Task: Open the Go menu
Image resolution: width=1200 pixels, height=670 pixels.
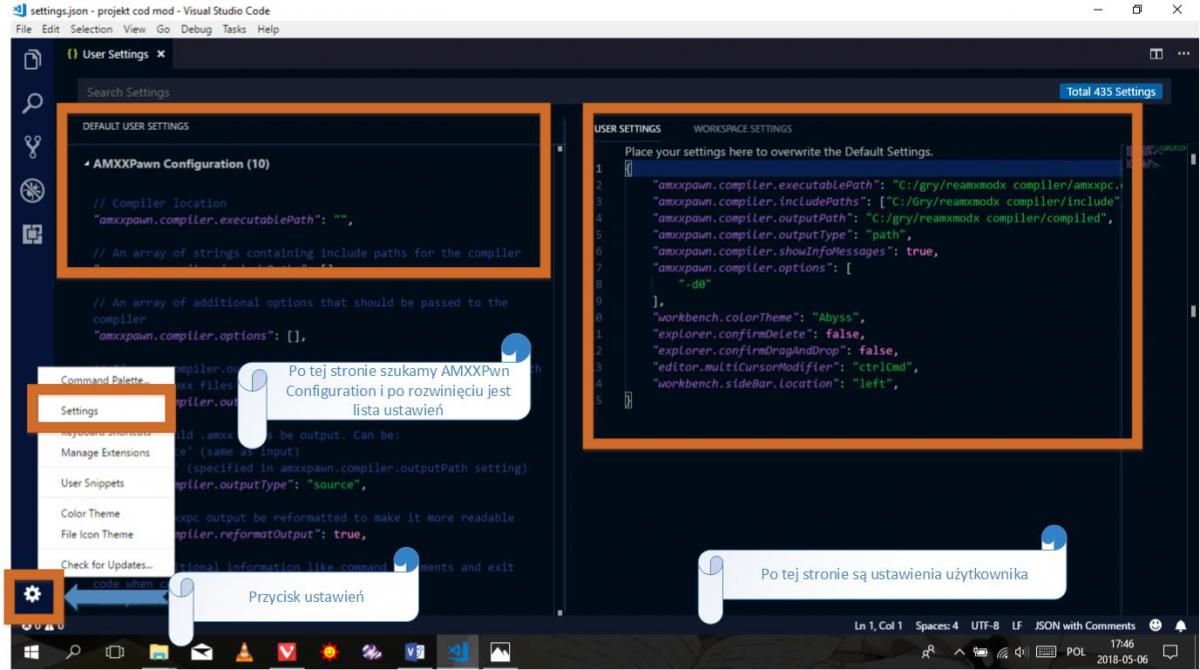Action: point(163,29)
